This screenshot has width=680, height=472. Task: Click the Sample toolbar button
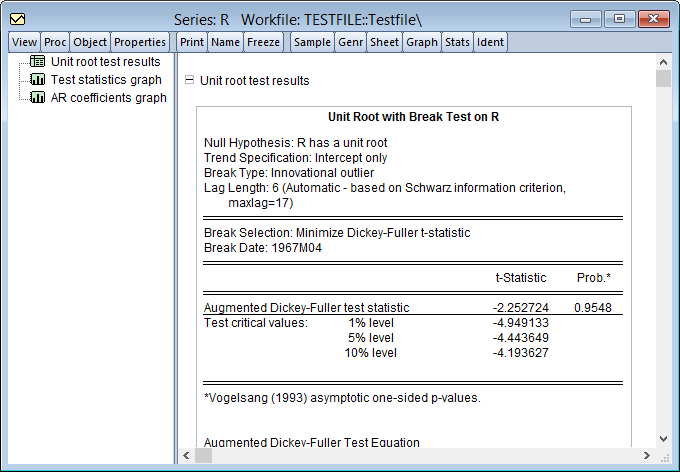coord(312,42)
